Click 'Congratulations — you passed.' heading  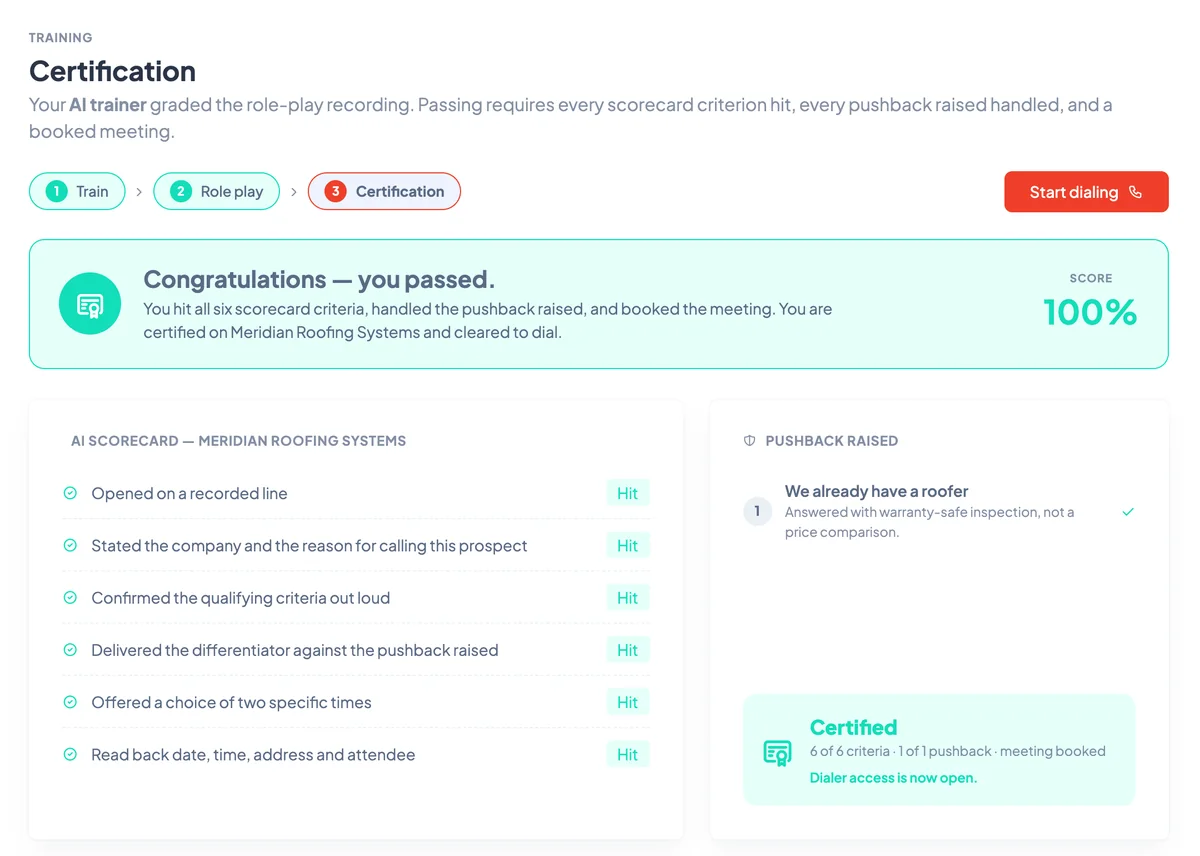[x=319, y=279]
